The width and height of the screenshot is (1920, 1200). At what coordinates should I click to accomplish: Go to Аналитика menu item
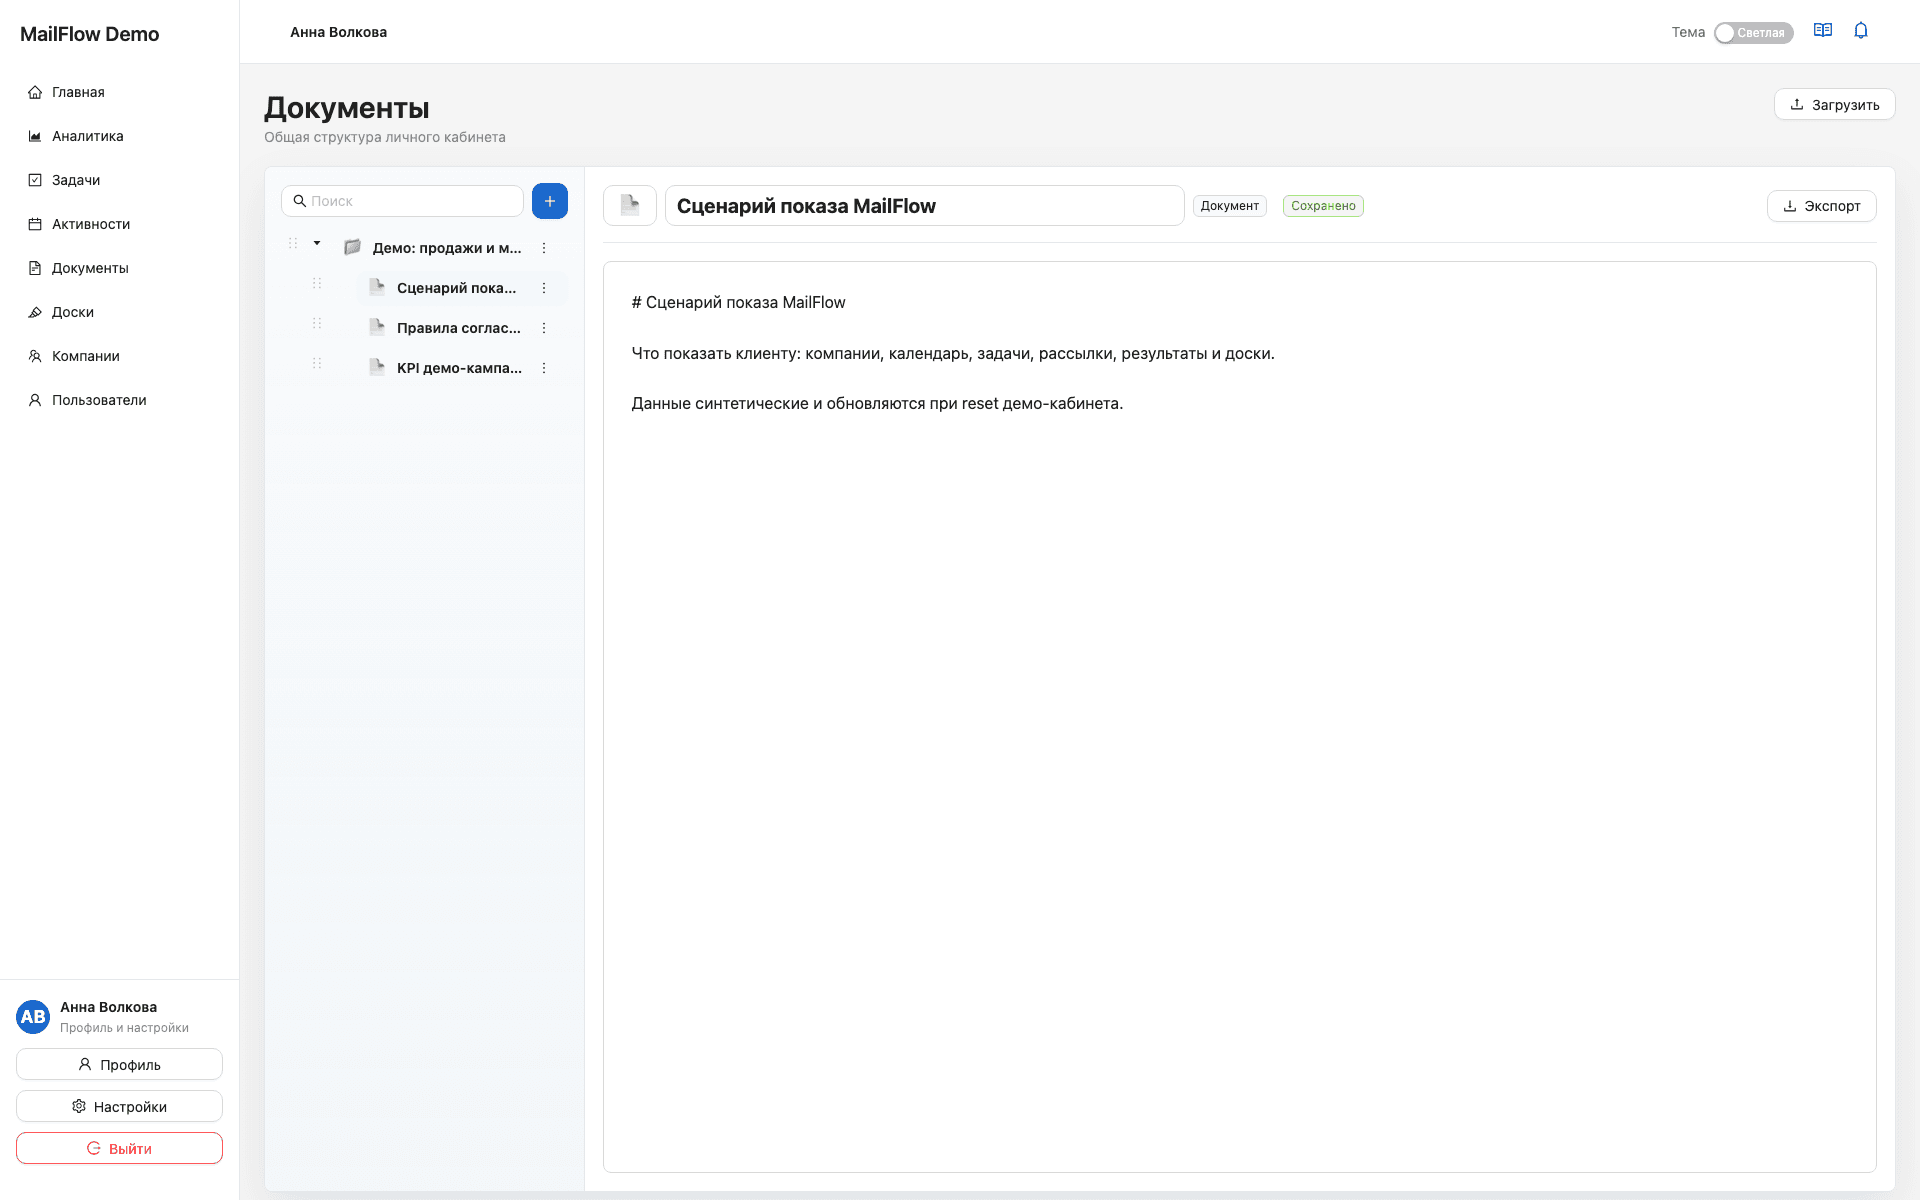[119, 136]
